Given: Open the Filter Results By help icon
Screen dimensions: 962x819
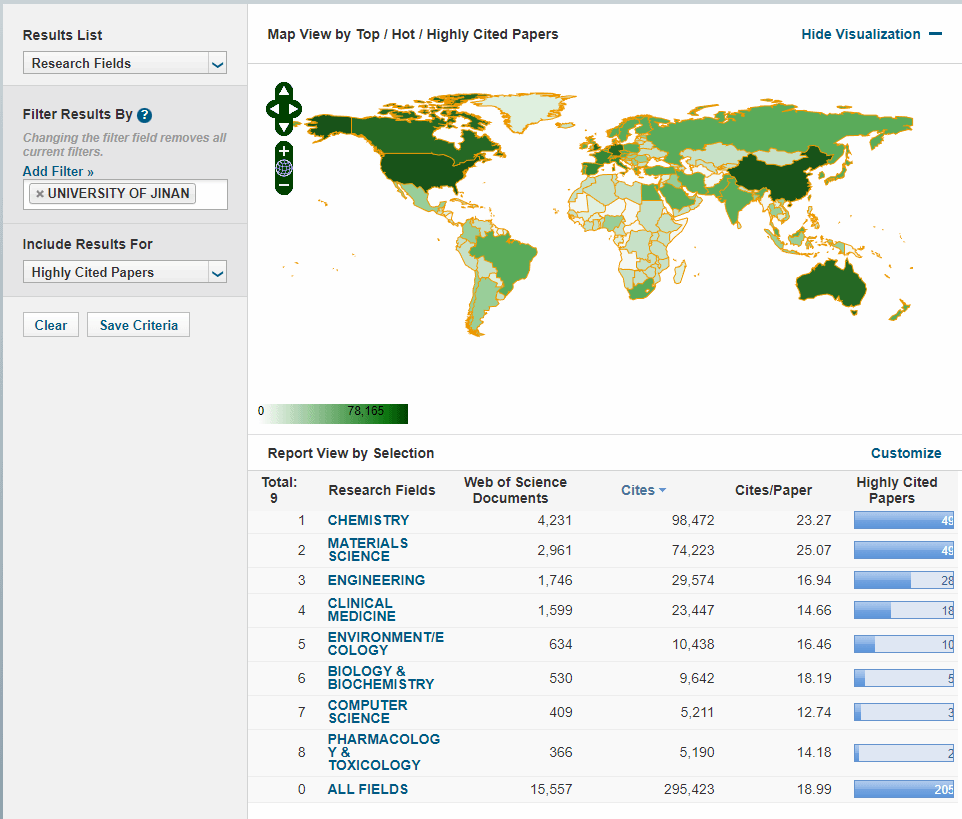Looking at the screenshot, I should 145,115.
